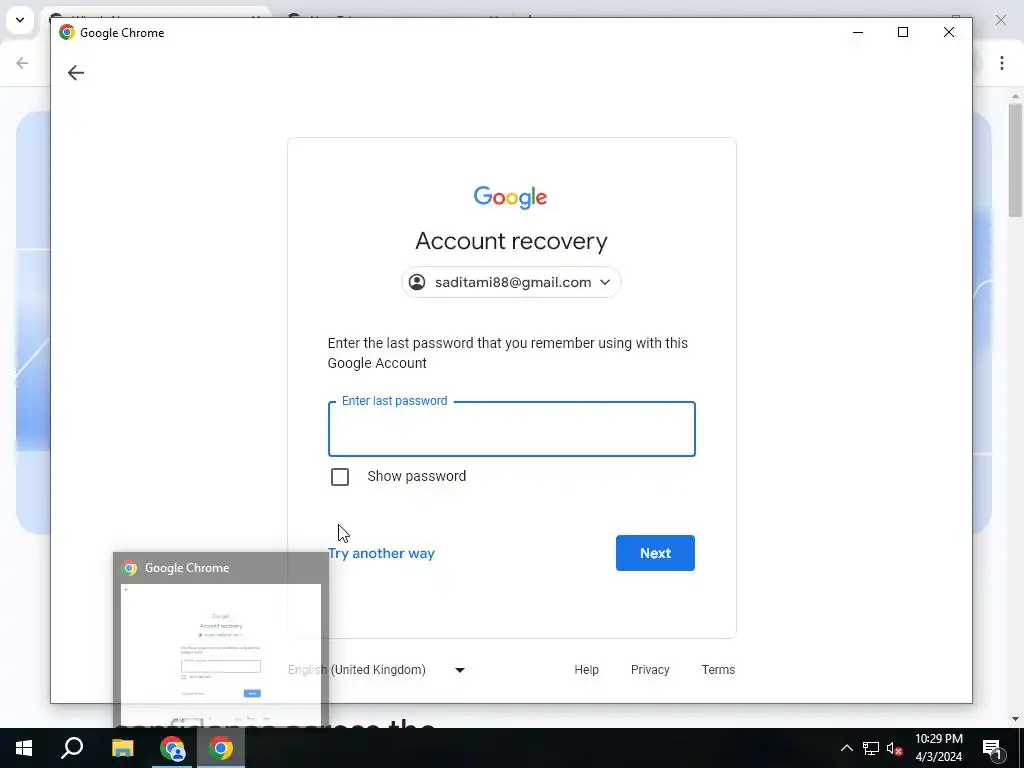Click back arrow in background Chrome toolbar
The image size is (1024, 768).
click(x=22, y=63)
